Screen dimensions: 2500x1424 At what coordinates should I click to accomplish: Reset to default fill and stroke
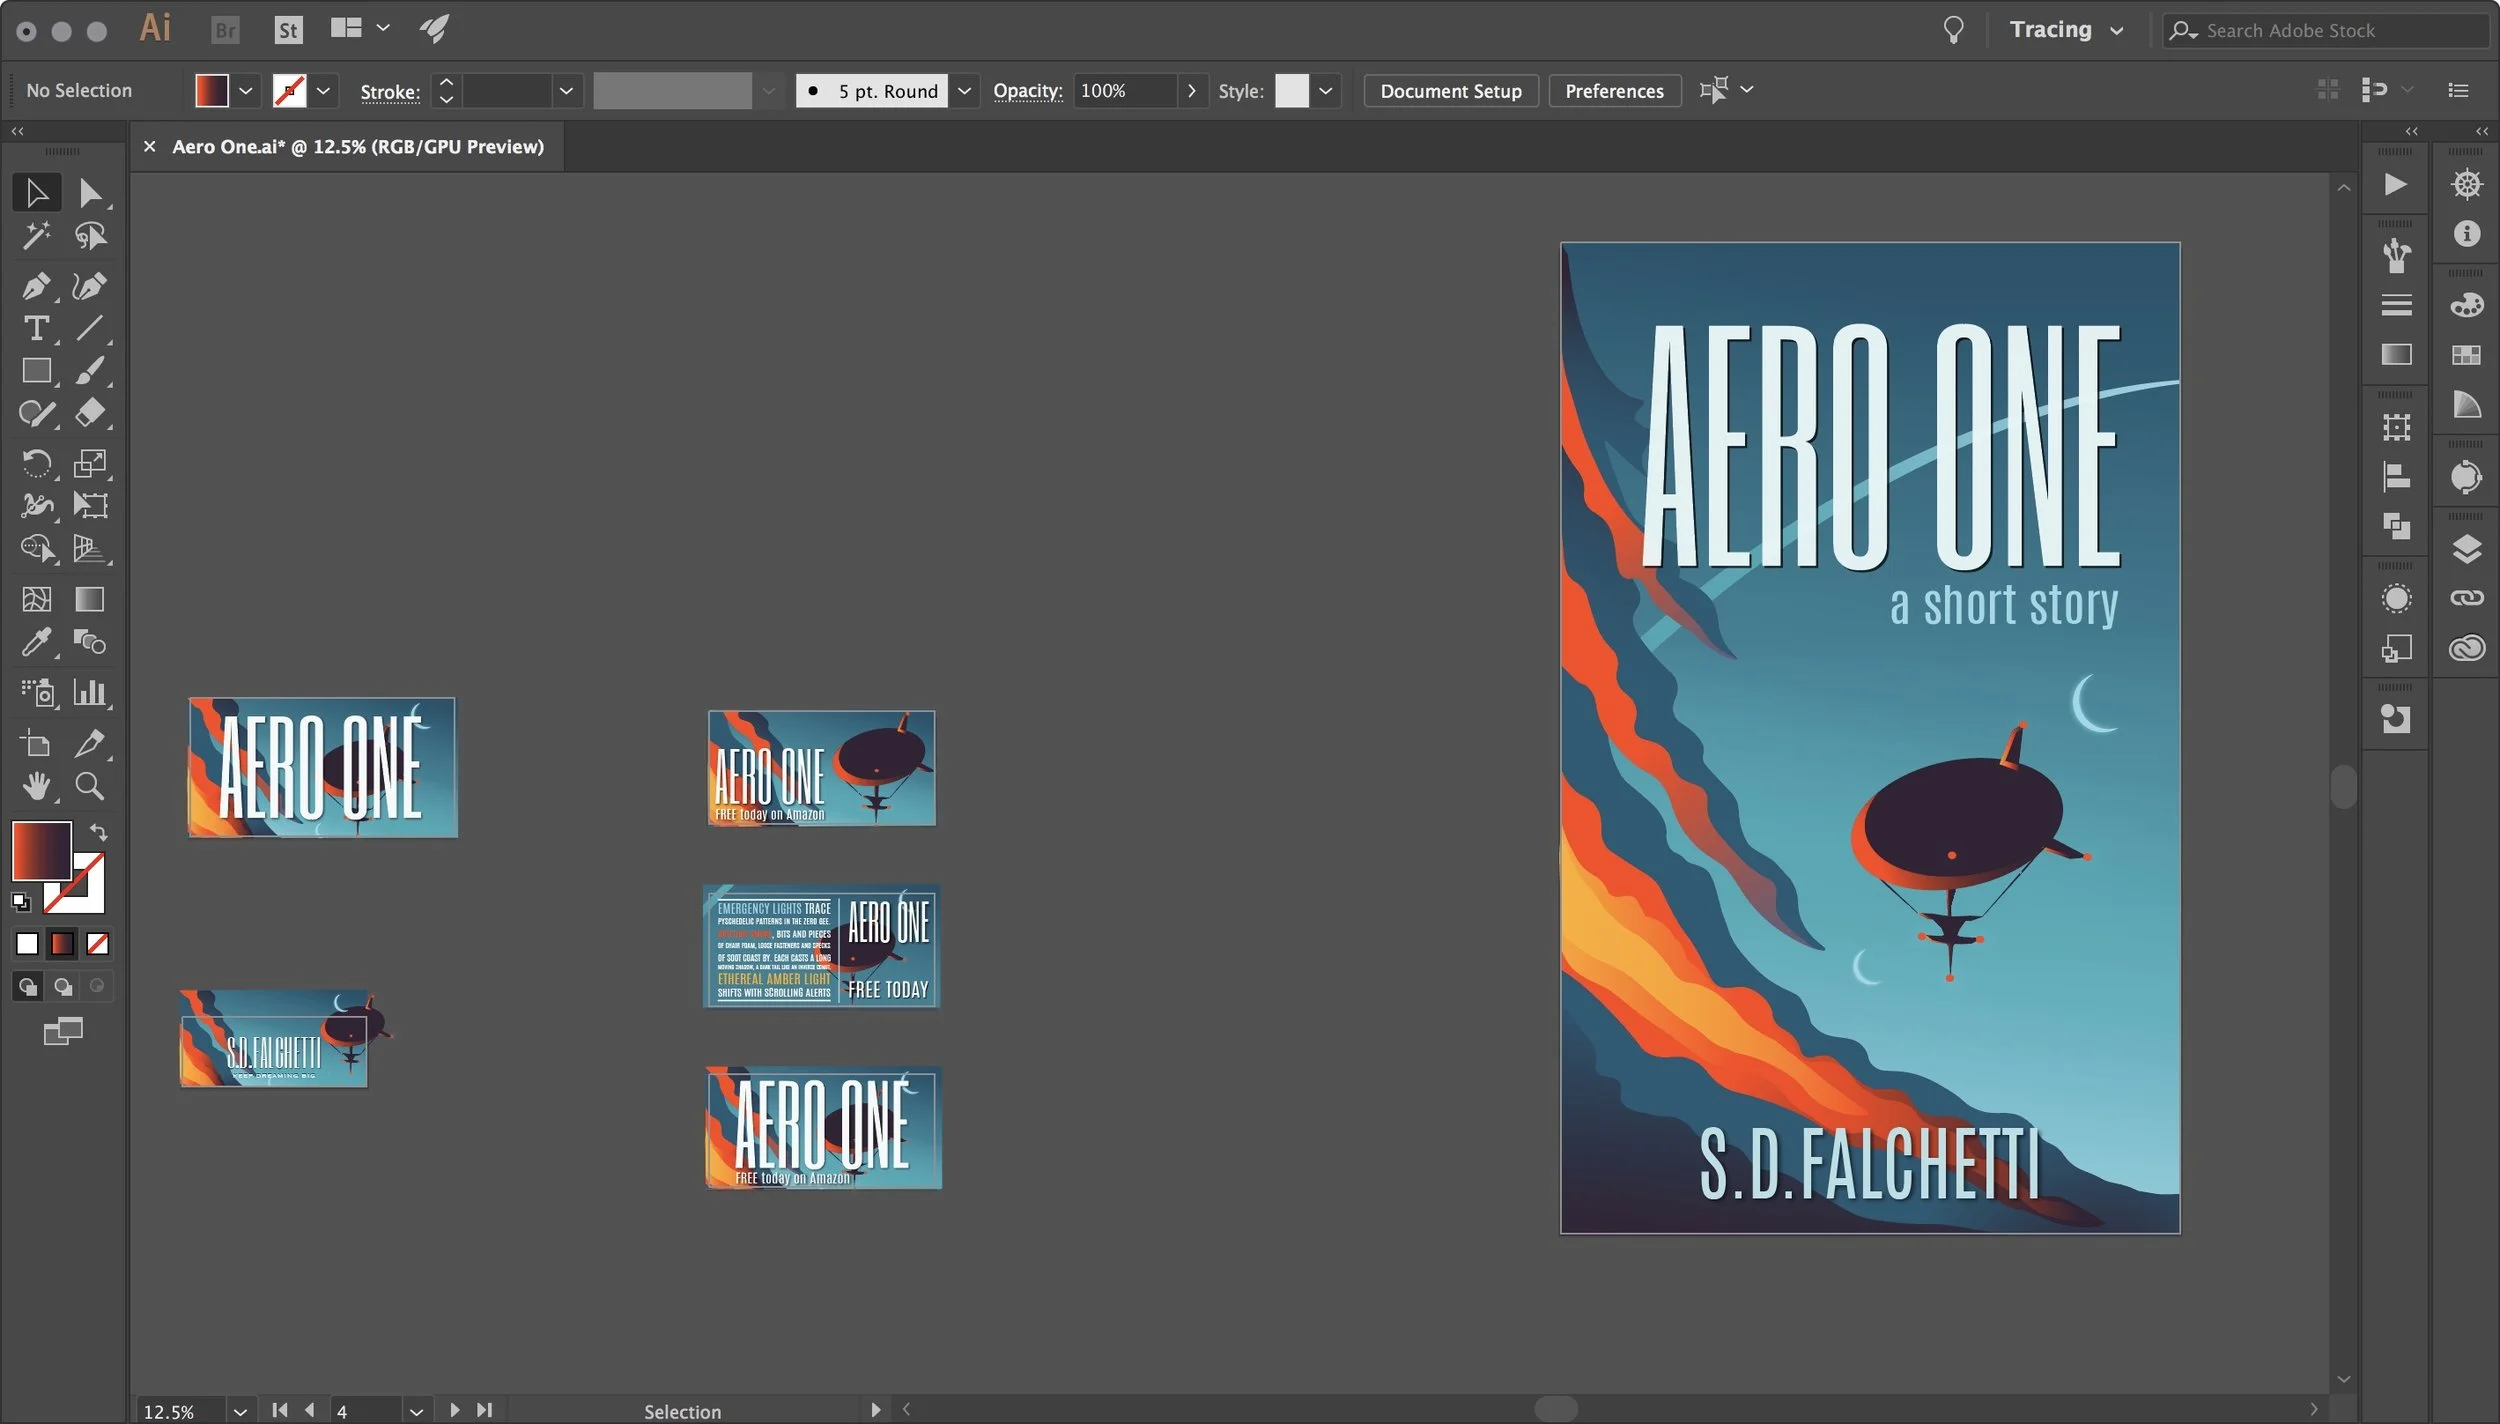(20, 902)
